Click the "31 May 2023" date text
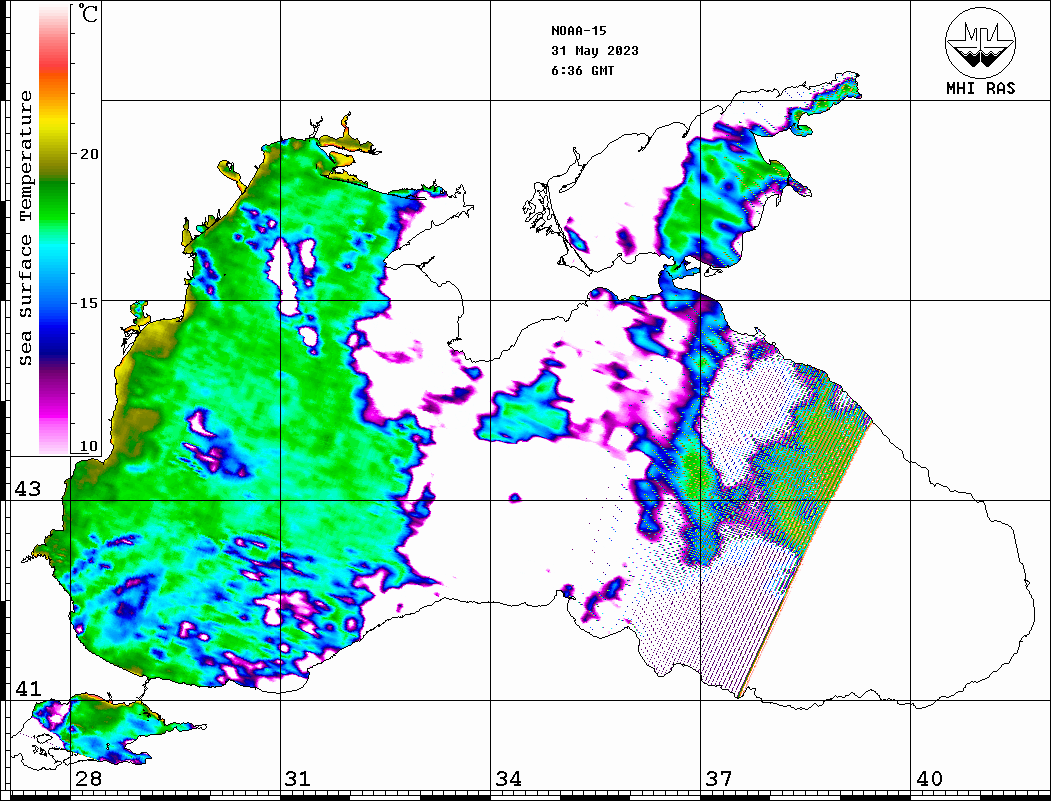The image size is (1051, 801). (595, 51)
